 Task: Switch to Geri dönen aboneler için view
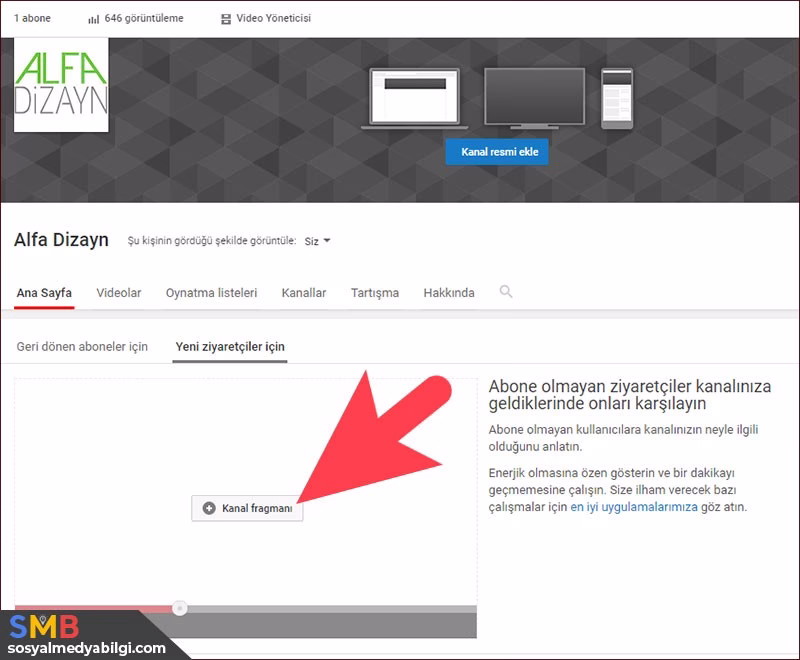point(80,345)
